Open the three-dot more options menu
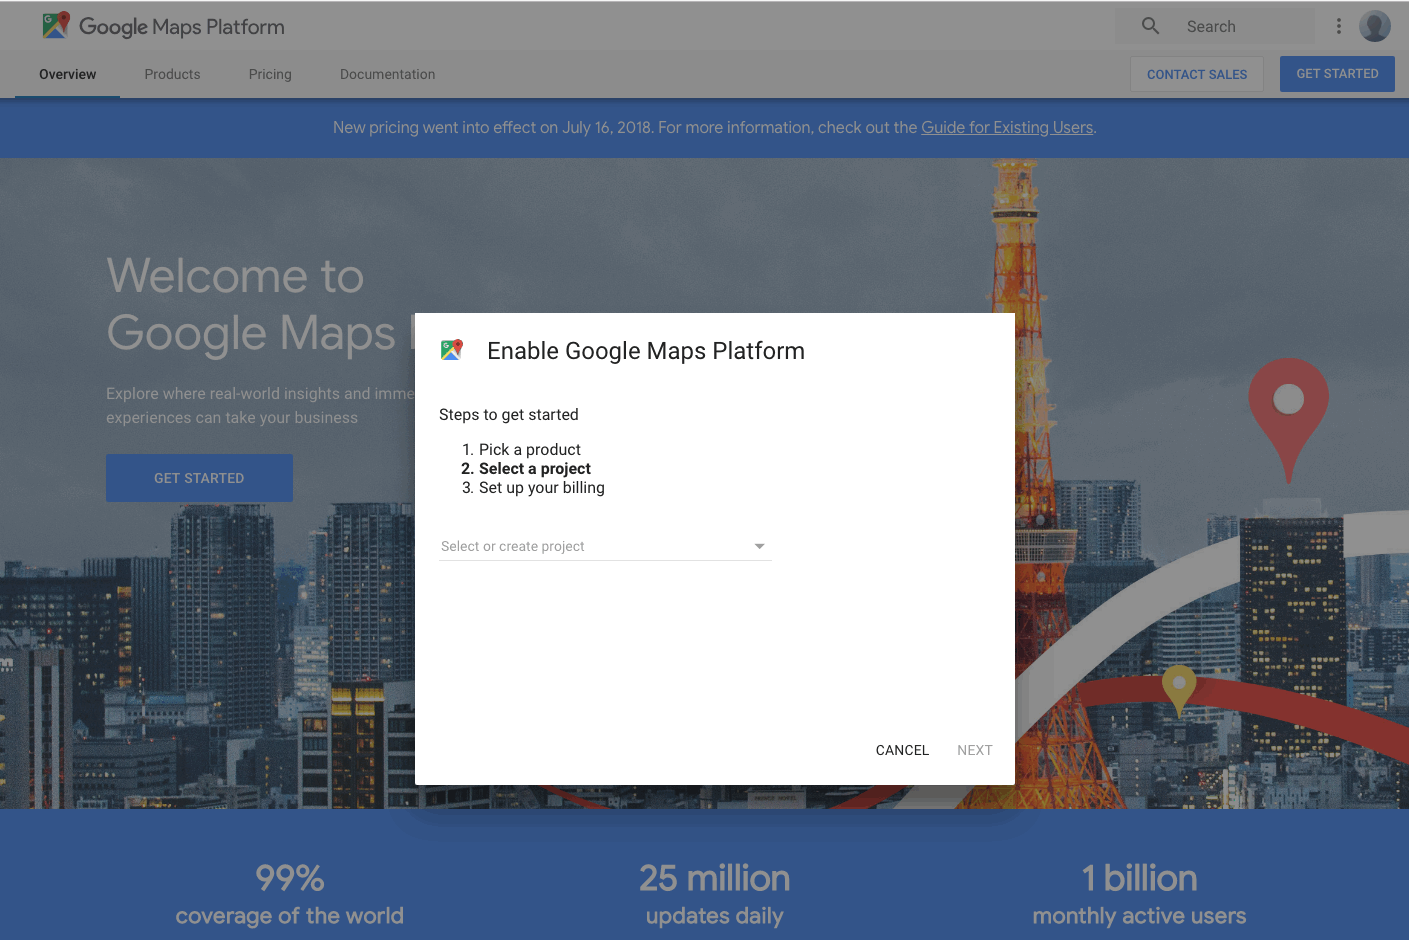 [1339, 26]
